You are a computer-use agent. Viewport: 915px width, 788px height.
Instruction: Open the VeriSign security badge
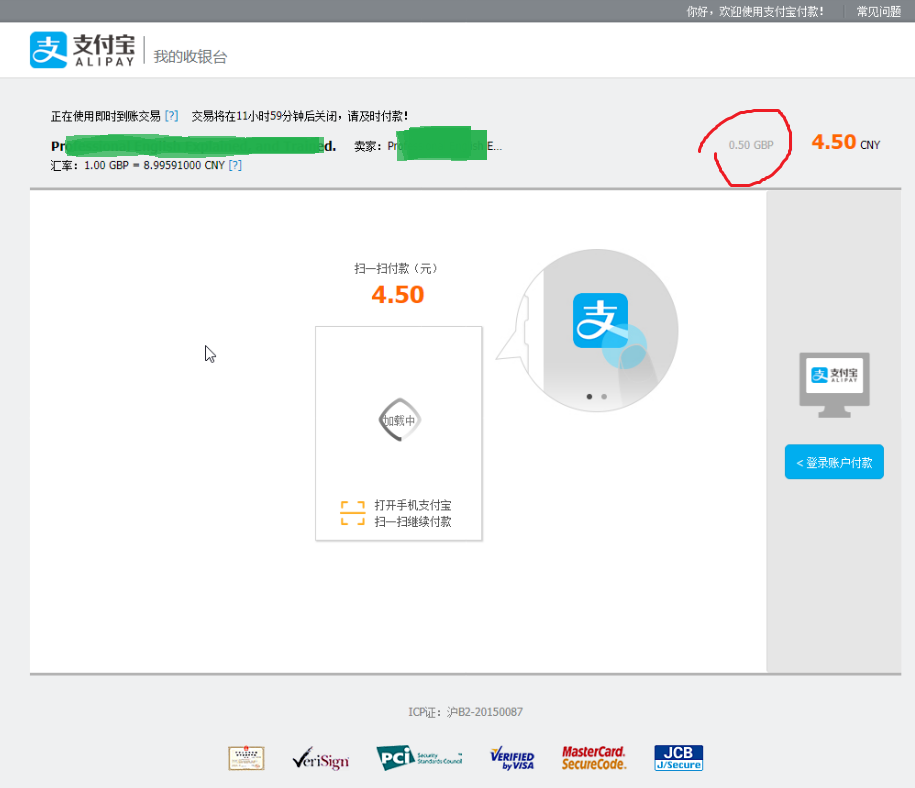click(320, 759)
